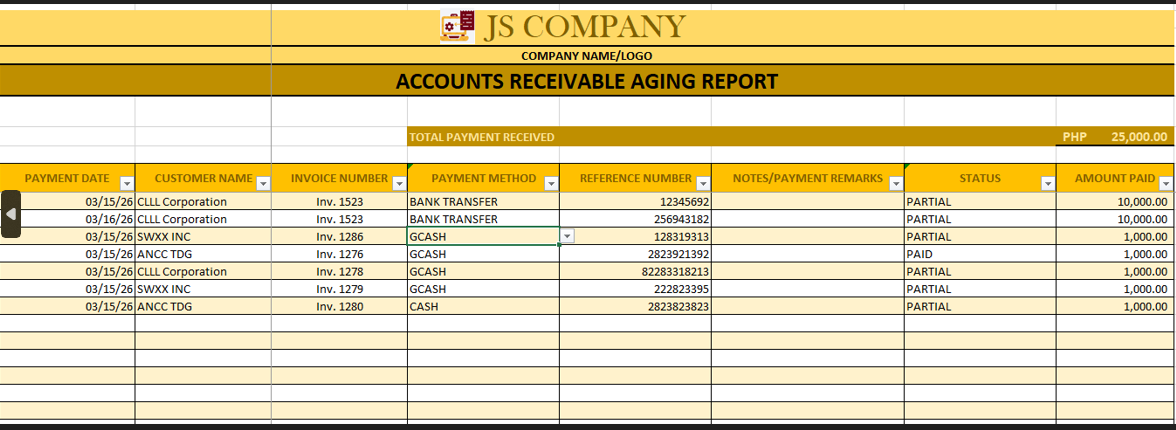Open the selected GCASH cell's dropdown arrow
1176x430 pixels.
coord(567,237)
